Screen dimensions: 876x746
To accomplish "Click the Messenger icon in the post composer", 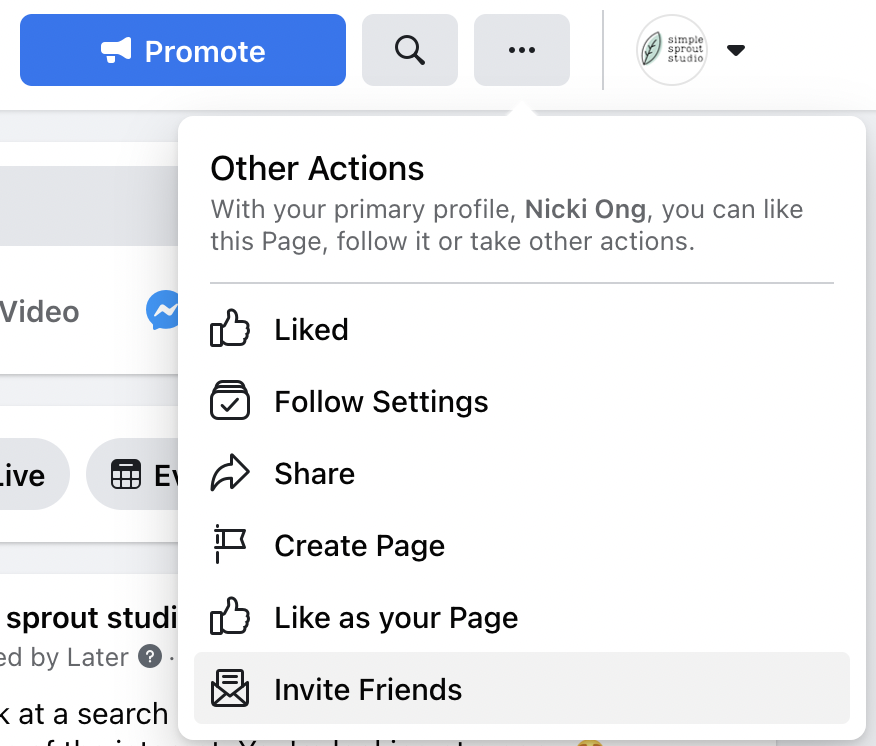I will [163, 311].
